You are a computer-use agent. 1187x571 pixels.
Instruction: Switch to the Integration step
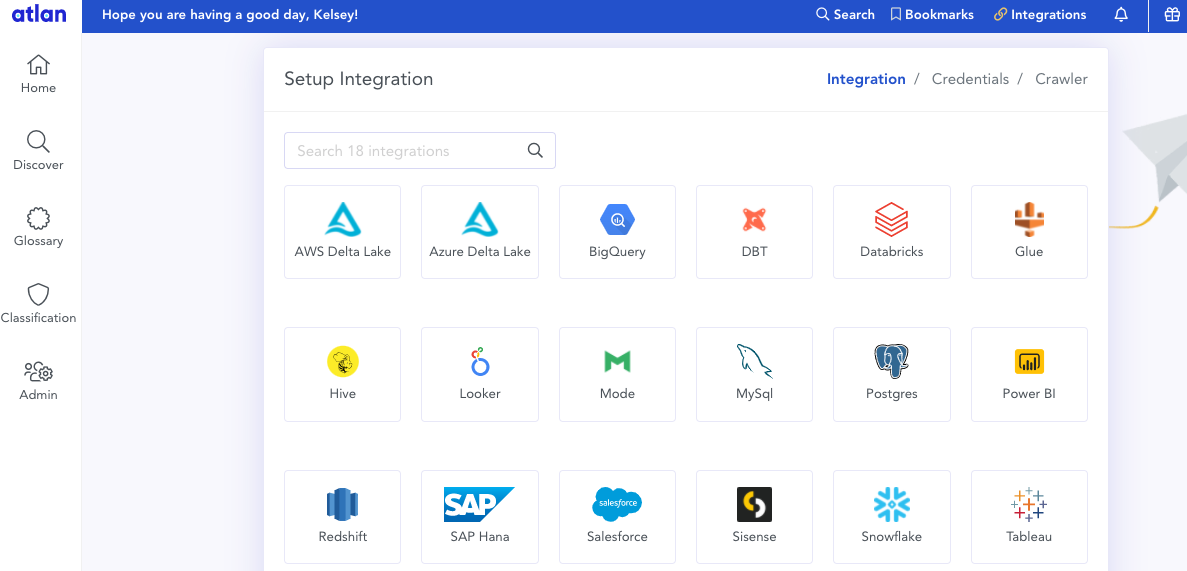pyautogui.click(x=866, y=79)
